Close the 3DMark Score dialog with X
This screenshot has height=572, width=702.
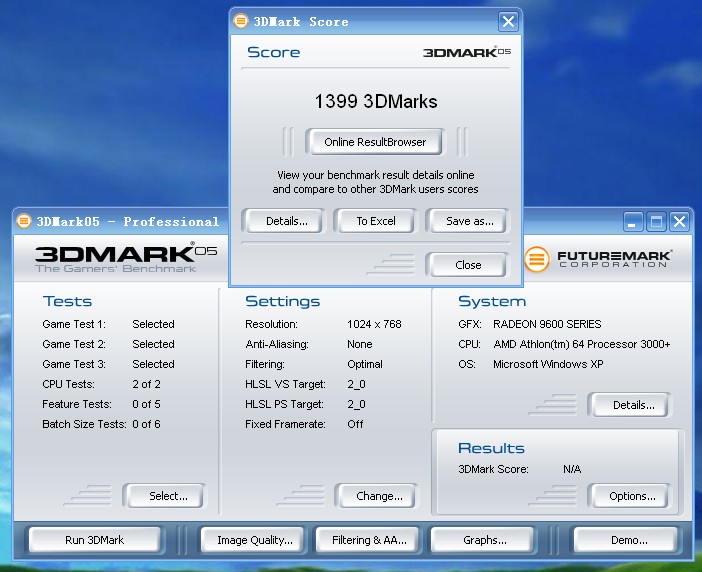[x=508, y=21]
